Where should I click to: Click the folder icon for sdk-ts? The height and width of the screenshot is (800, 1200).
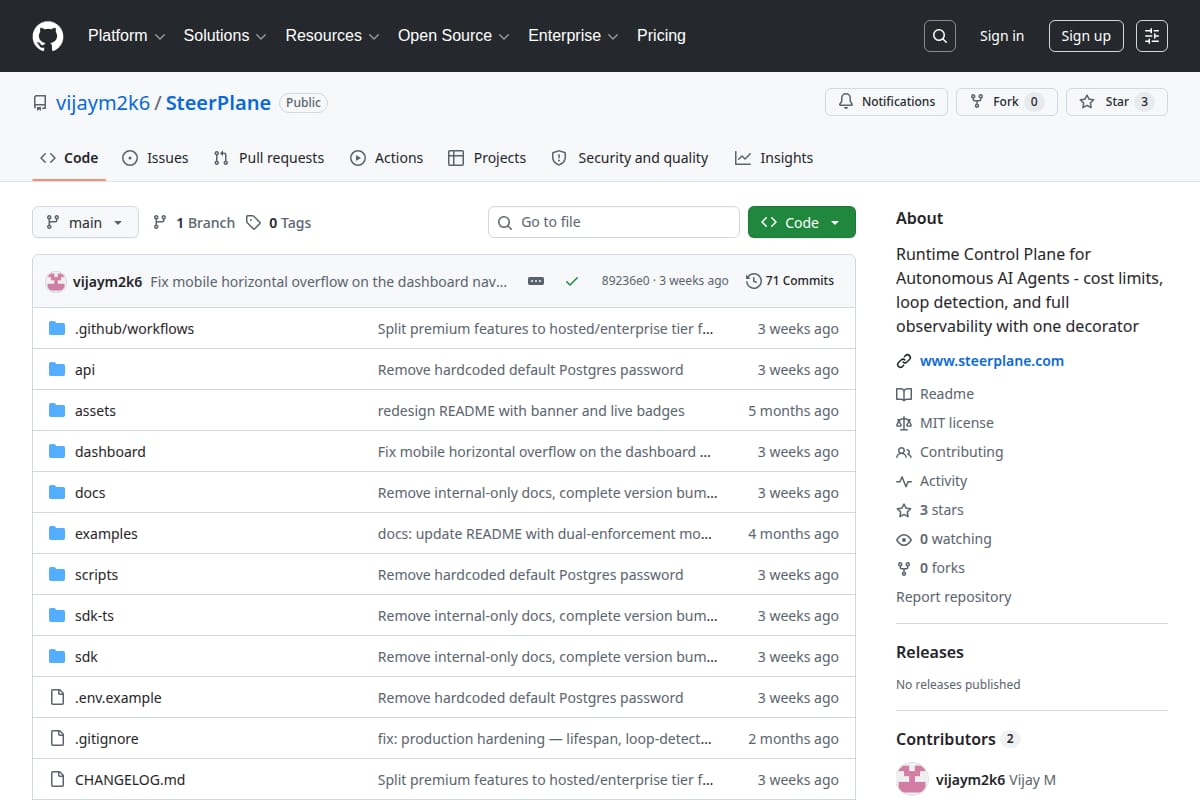[x=57, y=616]
